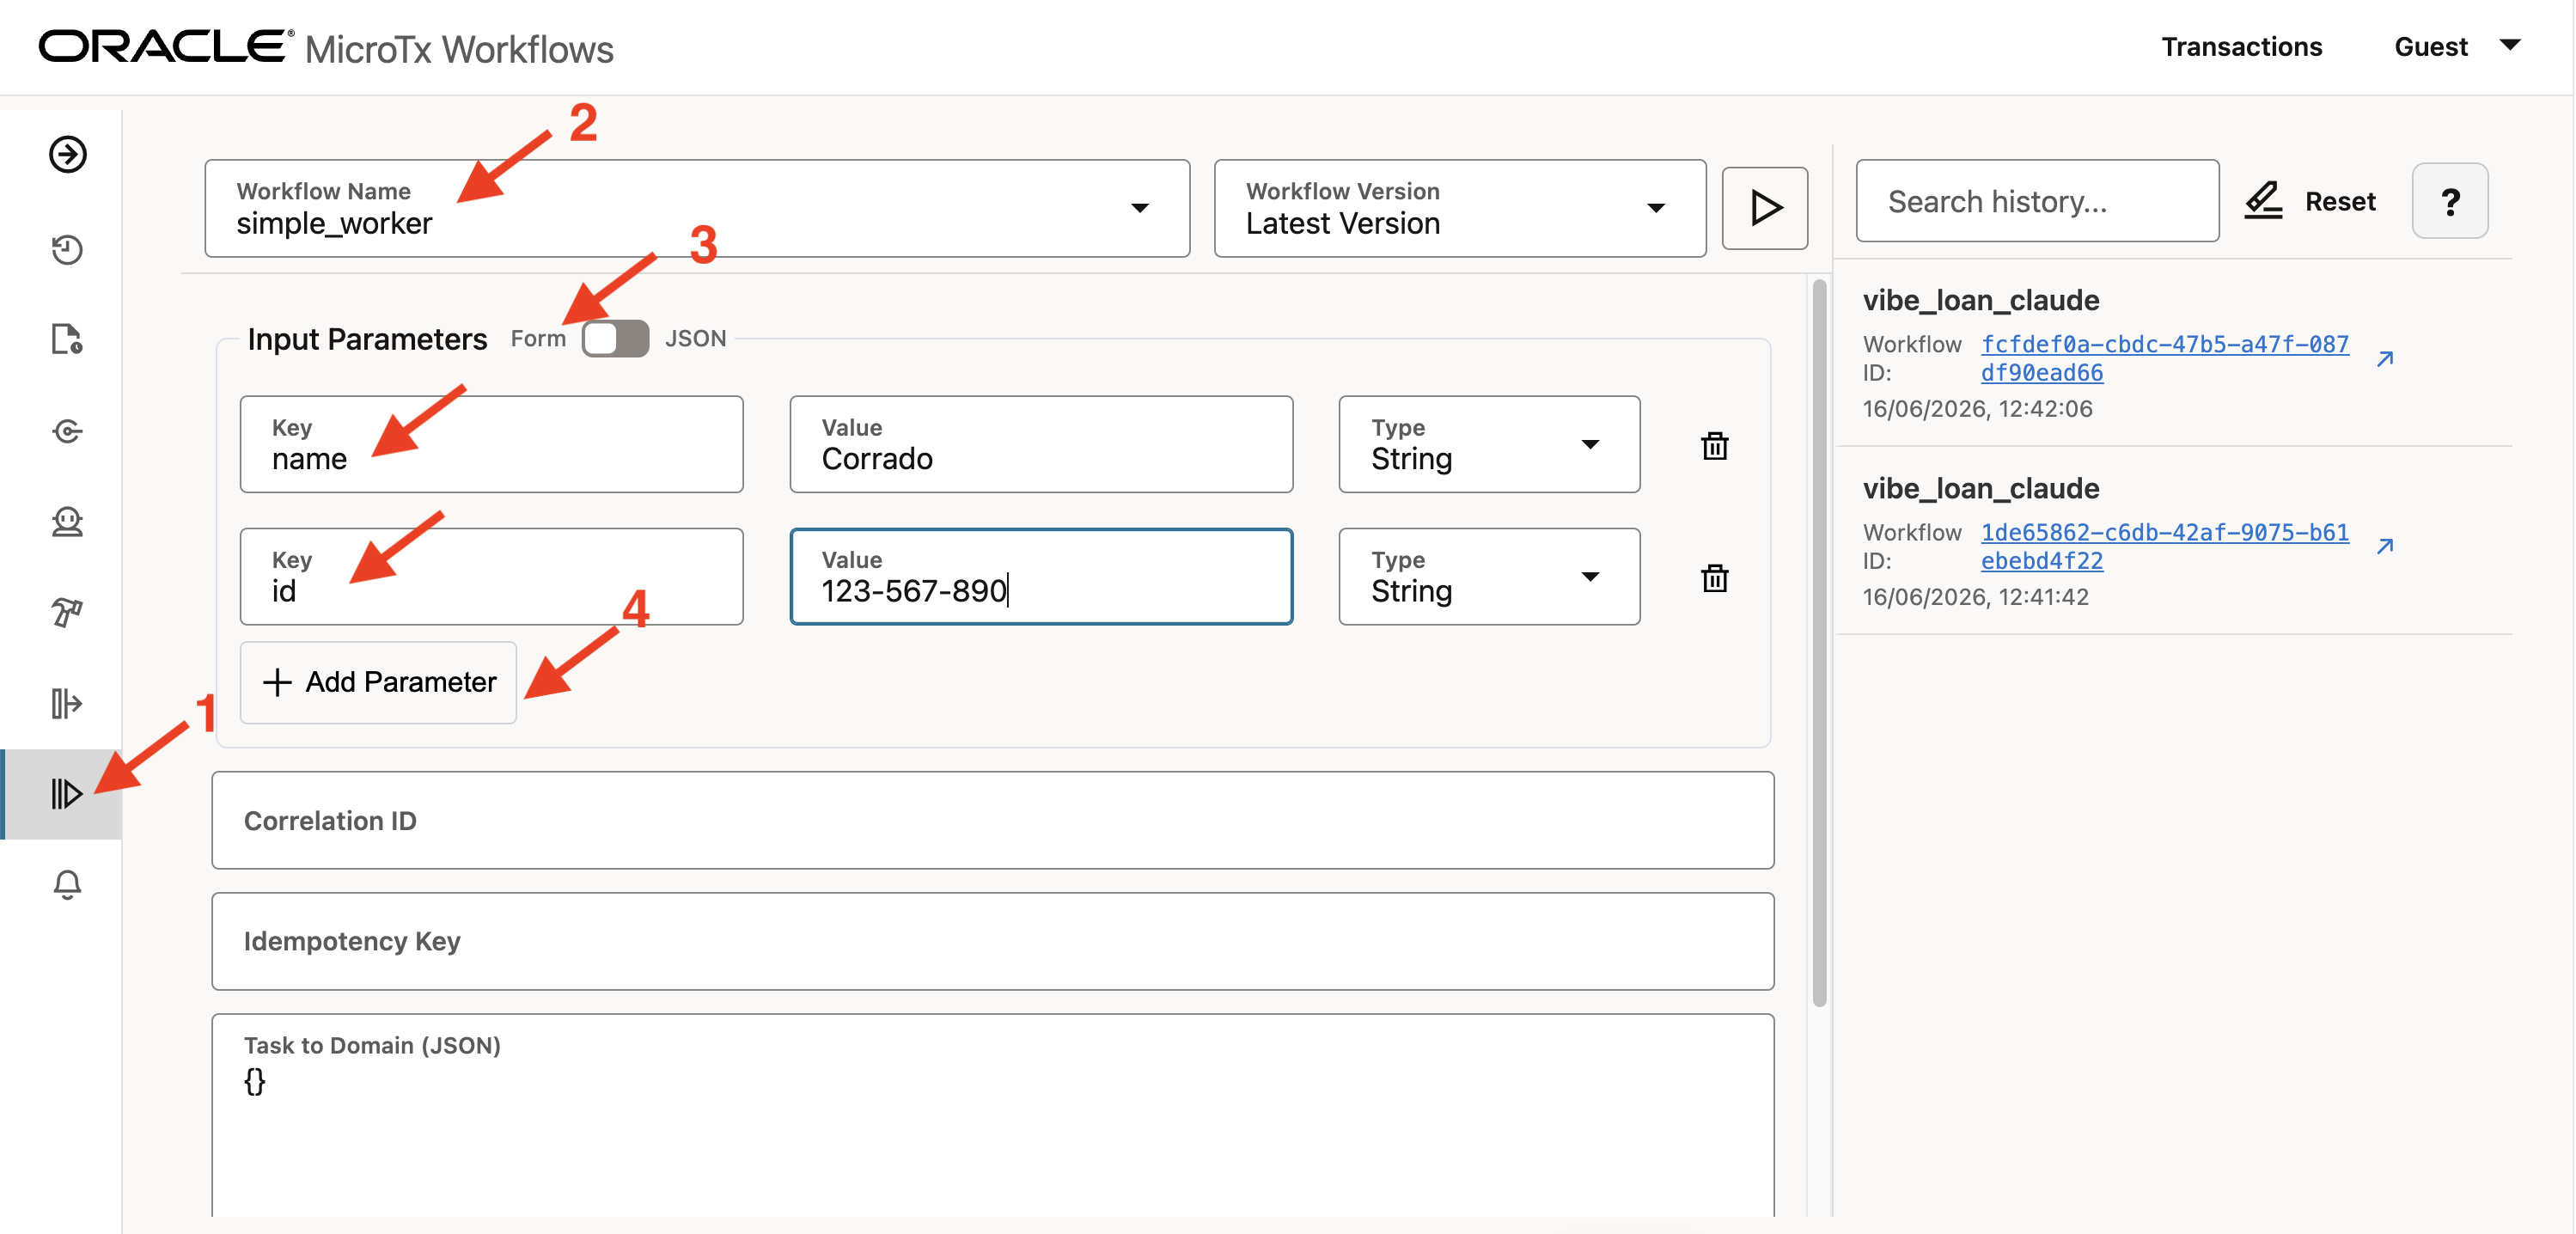Click the second vibe_loan_claude history title
The image size is (2576, 1234).
[1980, 488]
